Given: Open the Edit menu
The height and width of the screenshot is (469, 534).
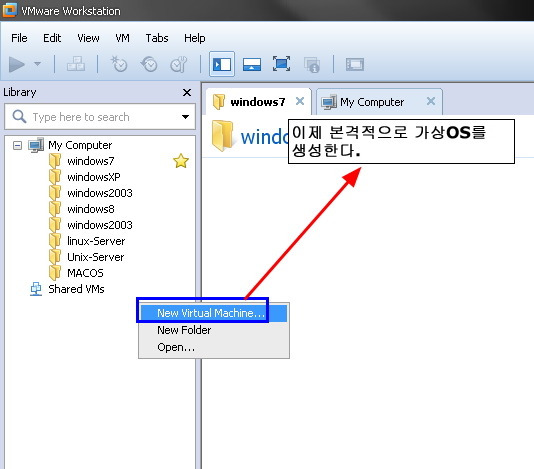Looking at the screenshot, I should pyautogui.click(x=52, y=38).
